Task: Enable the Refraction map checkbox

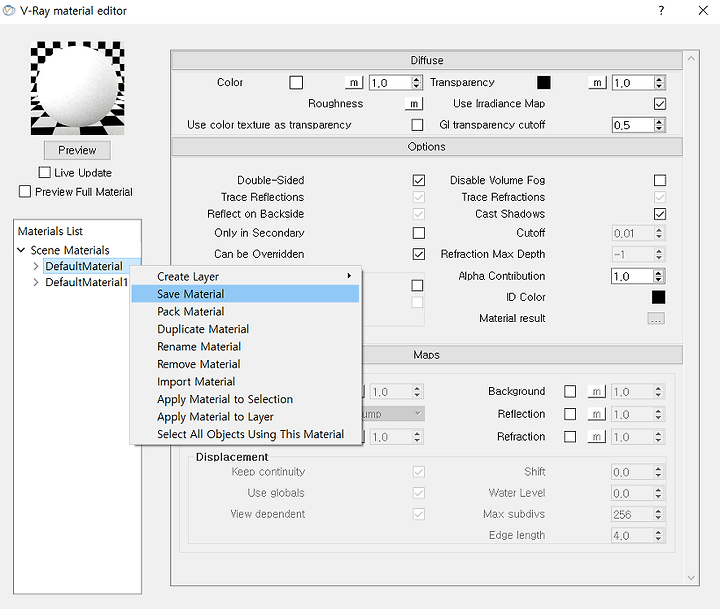Action: 570,437
